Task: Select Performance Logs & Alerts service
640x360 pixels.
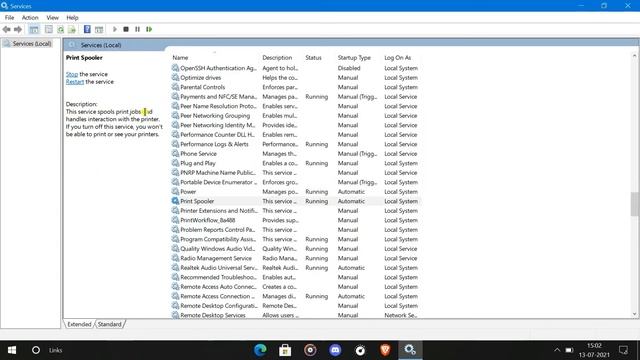Action: 296,144
